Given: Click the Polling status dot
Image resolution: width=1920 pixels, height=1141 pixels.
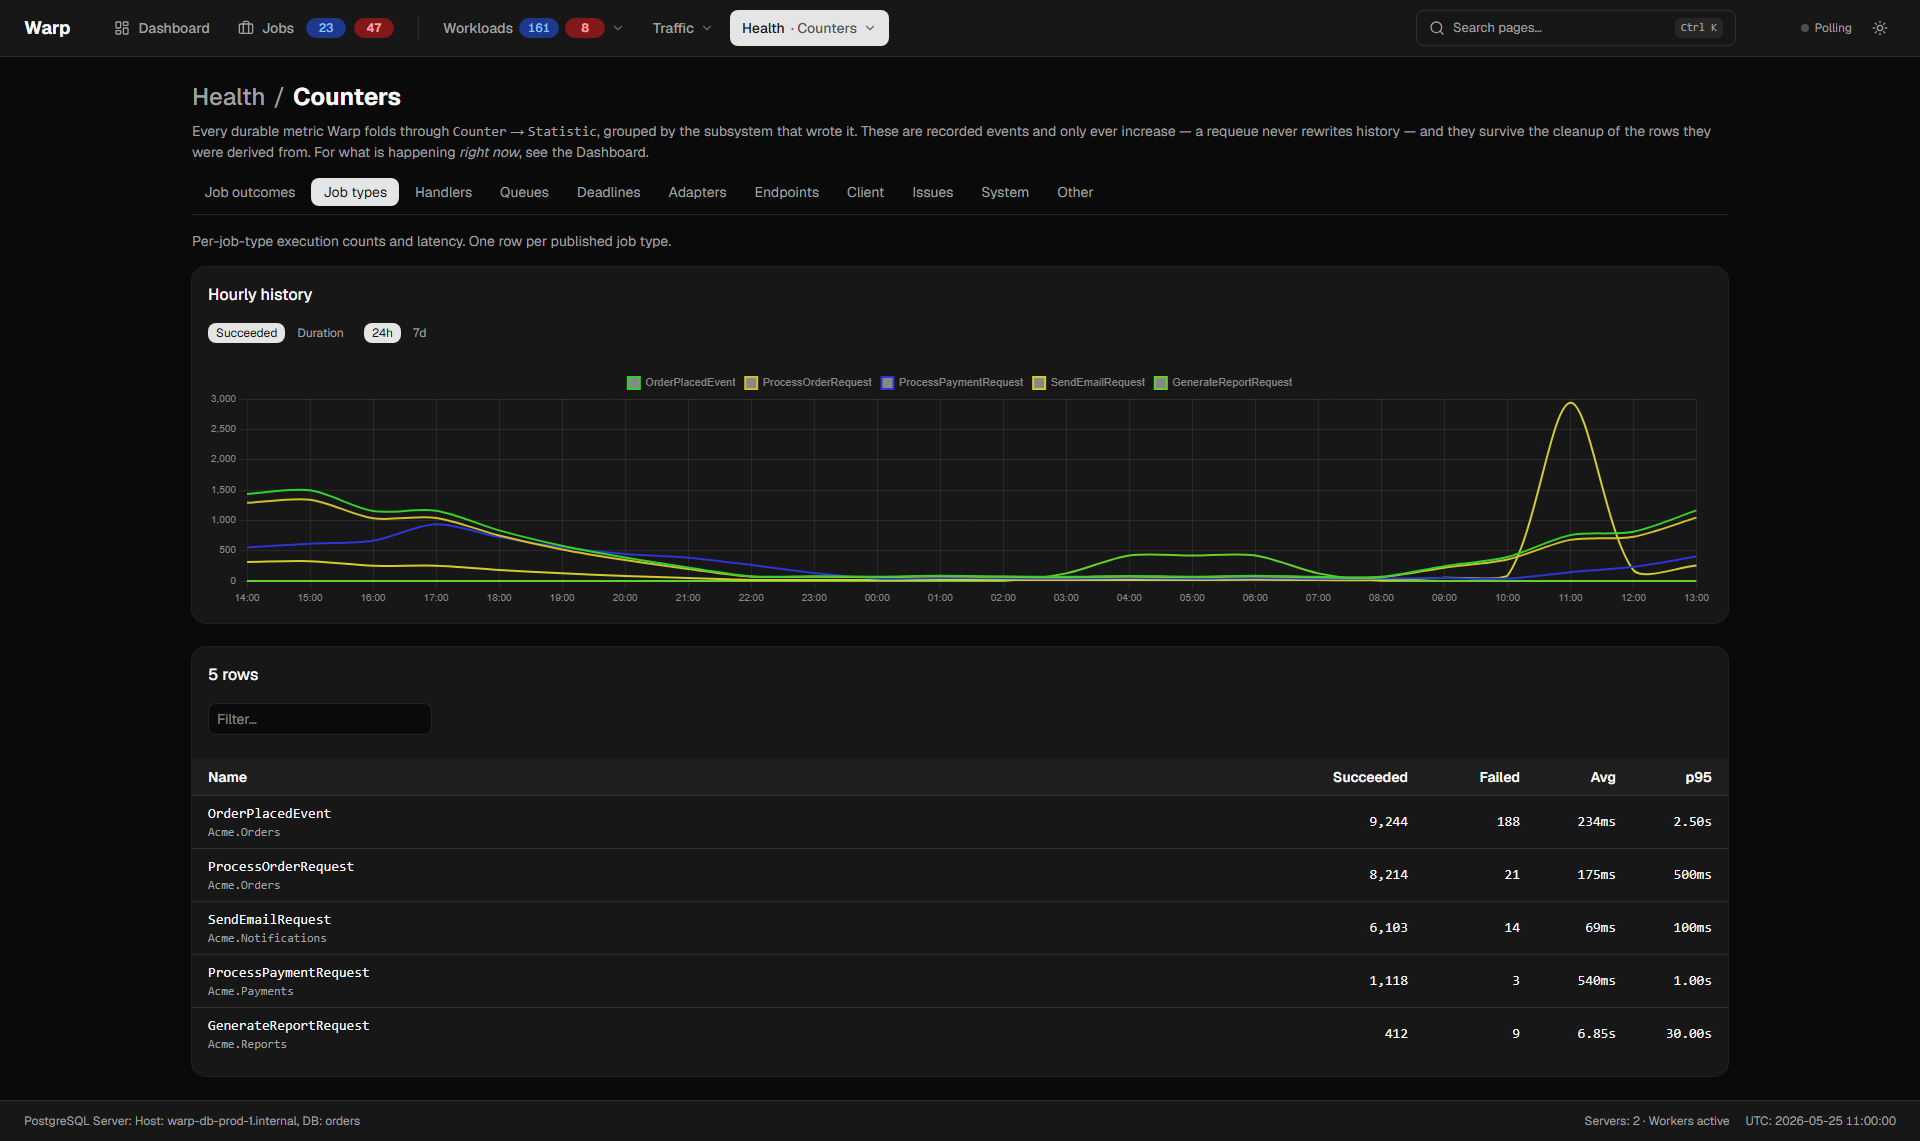Looking at the screenshot, I should 1805,28.
